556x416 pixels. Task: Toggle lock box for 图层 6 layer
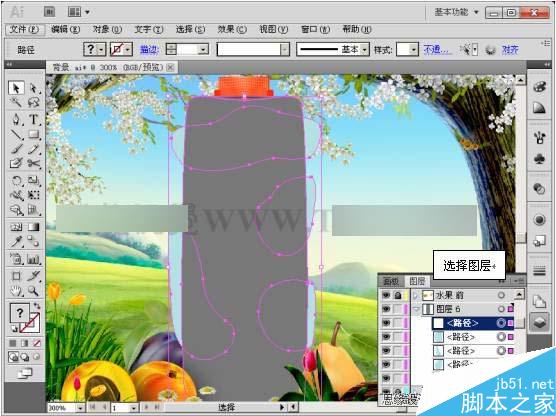click(x=398, y=309)
